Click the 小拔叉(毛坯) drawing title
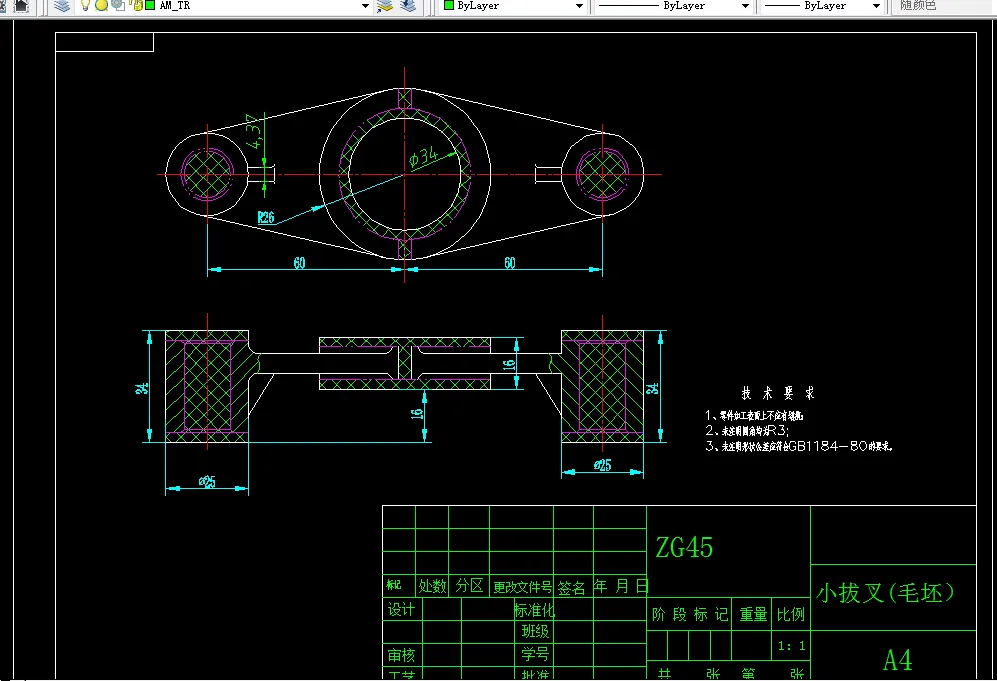This screenshot has width=997, height=681. 886,593
